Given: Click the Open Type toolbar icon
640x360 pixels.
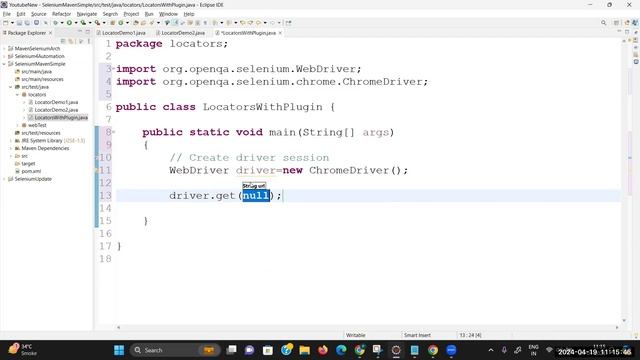Looking at the screenshot, I should click(x=136, y=23).
